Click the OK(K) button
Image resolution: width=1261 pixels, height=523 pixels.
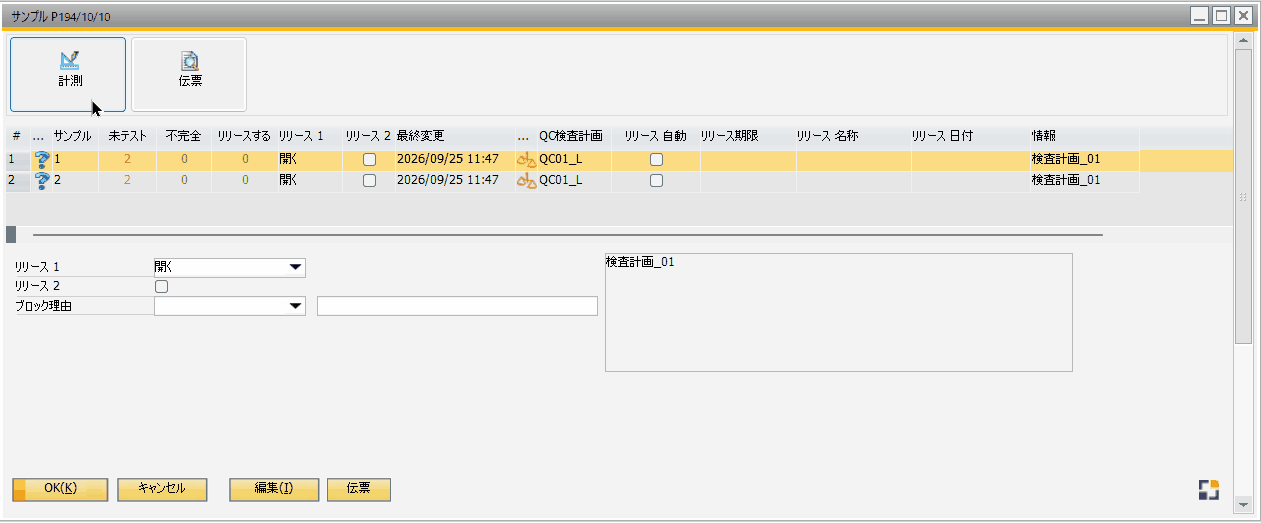tap(59, 489)
